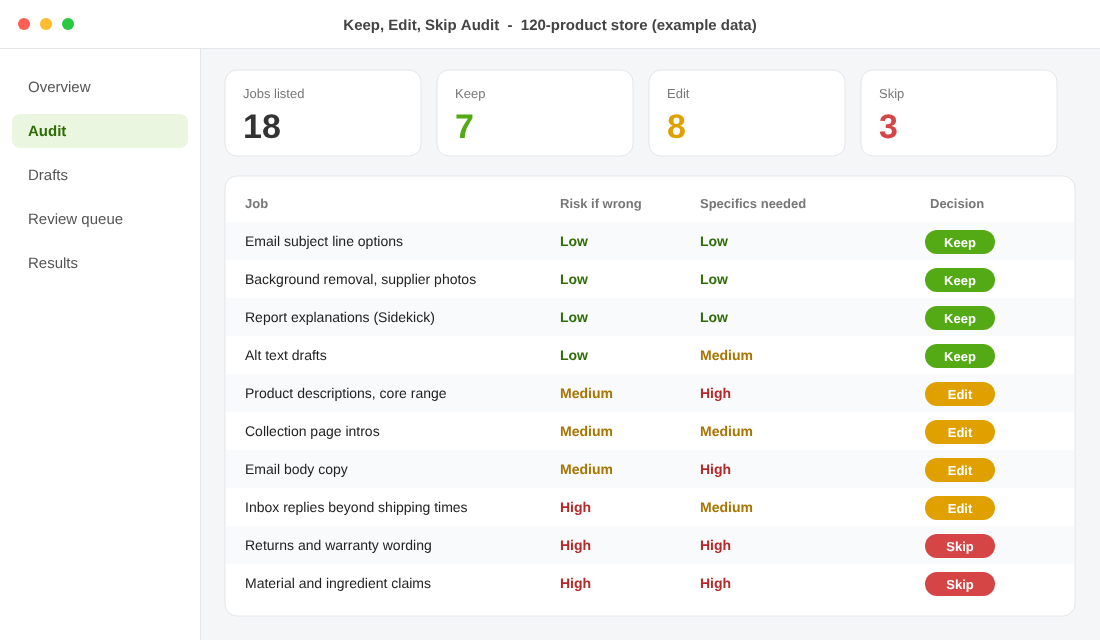
Task: Click Edit badge for Email body copy
Action: point(960,470)
